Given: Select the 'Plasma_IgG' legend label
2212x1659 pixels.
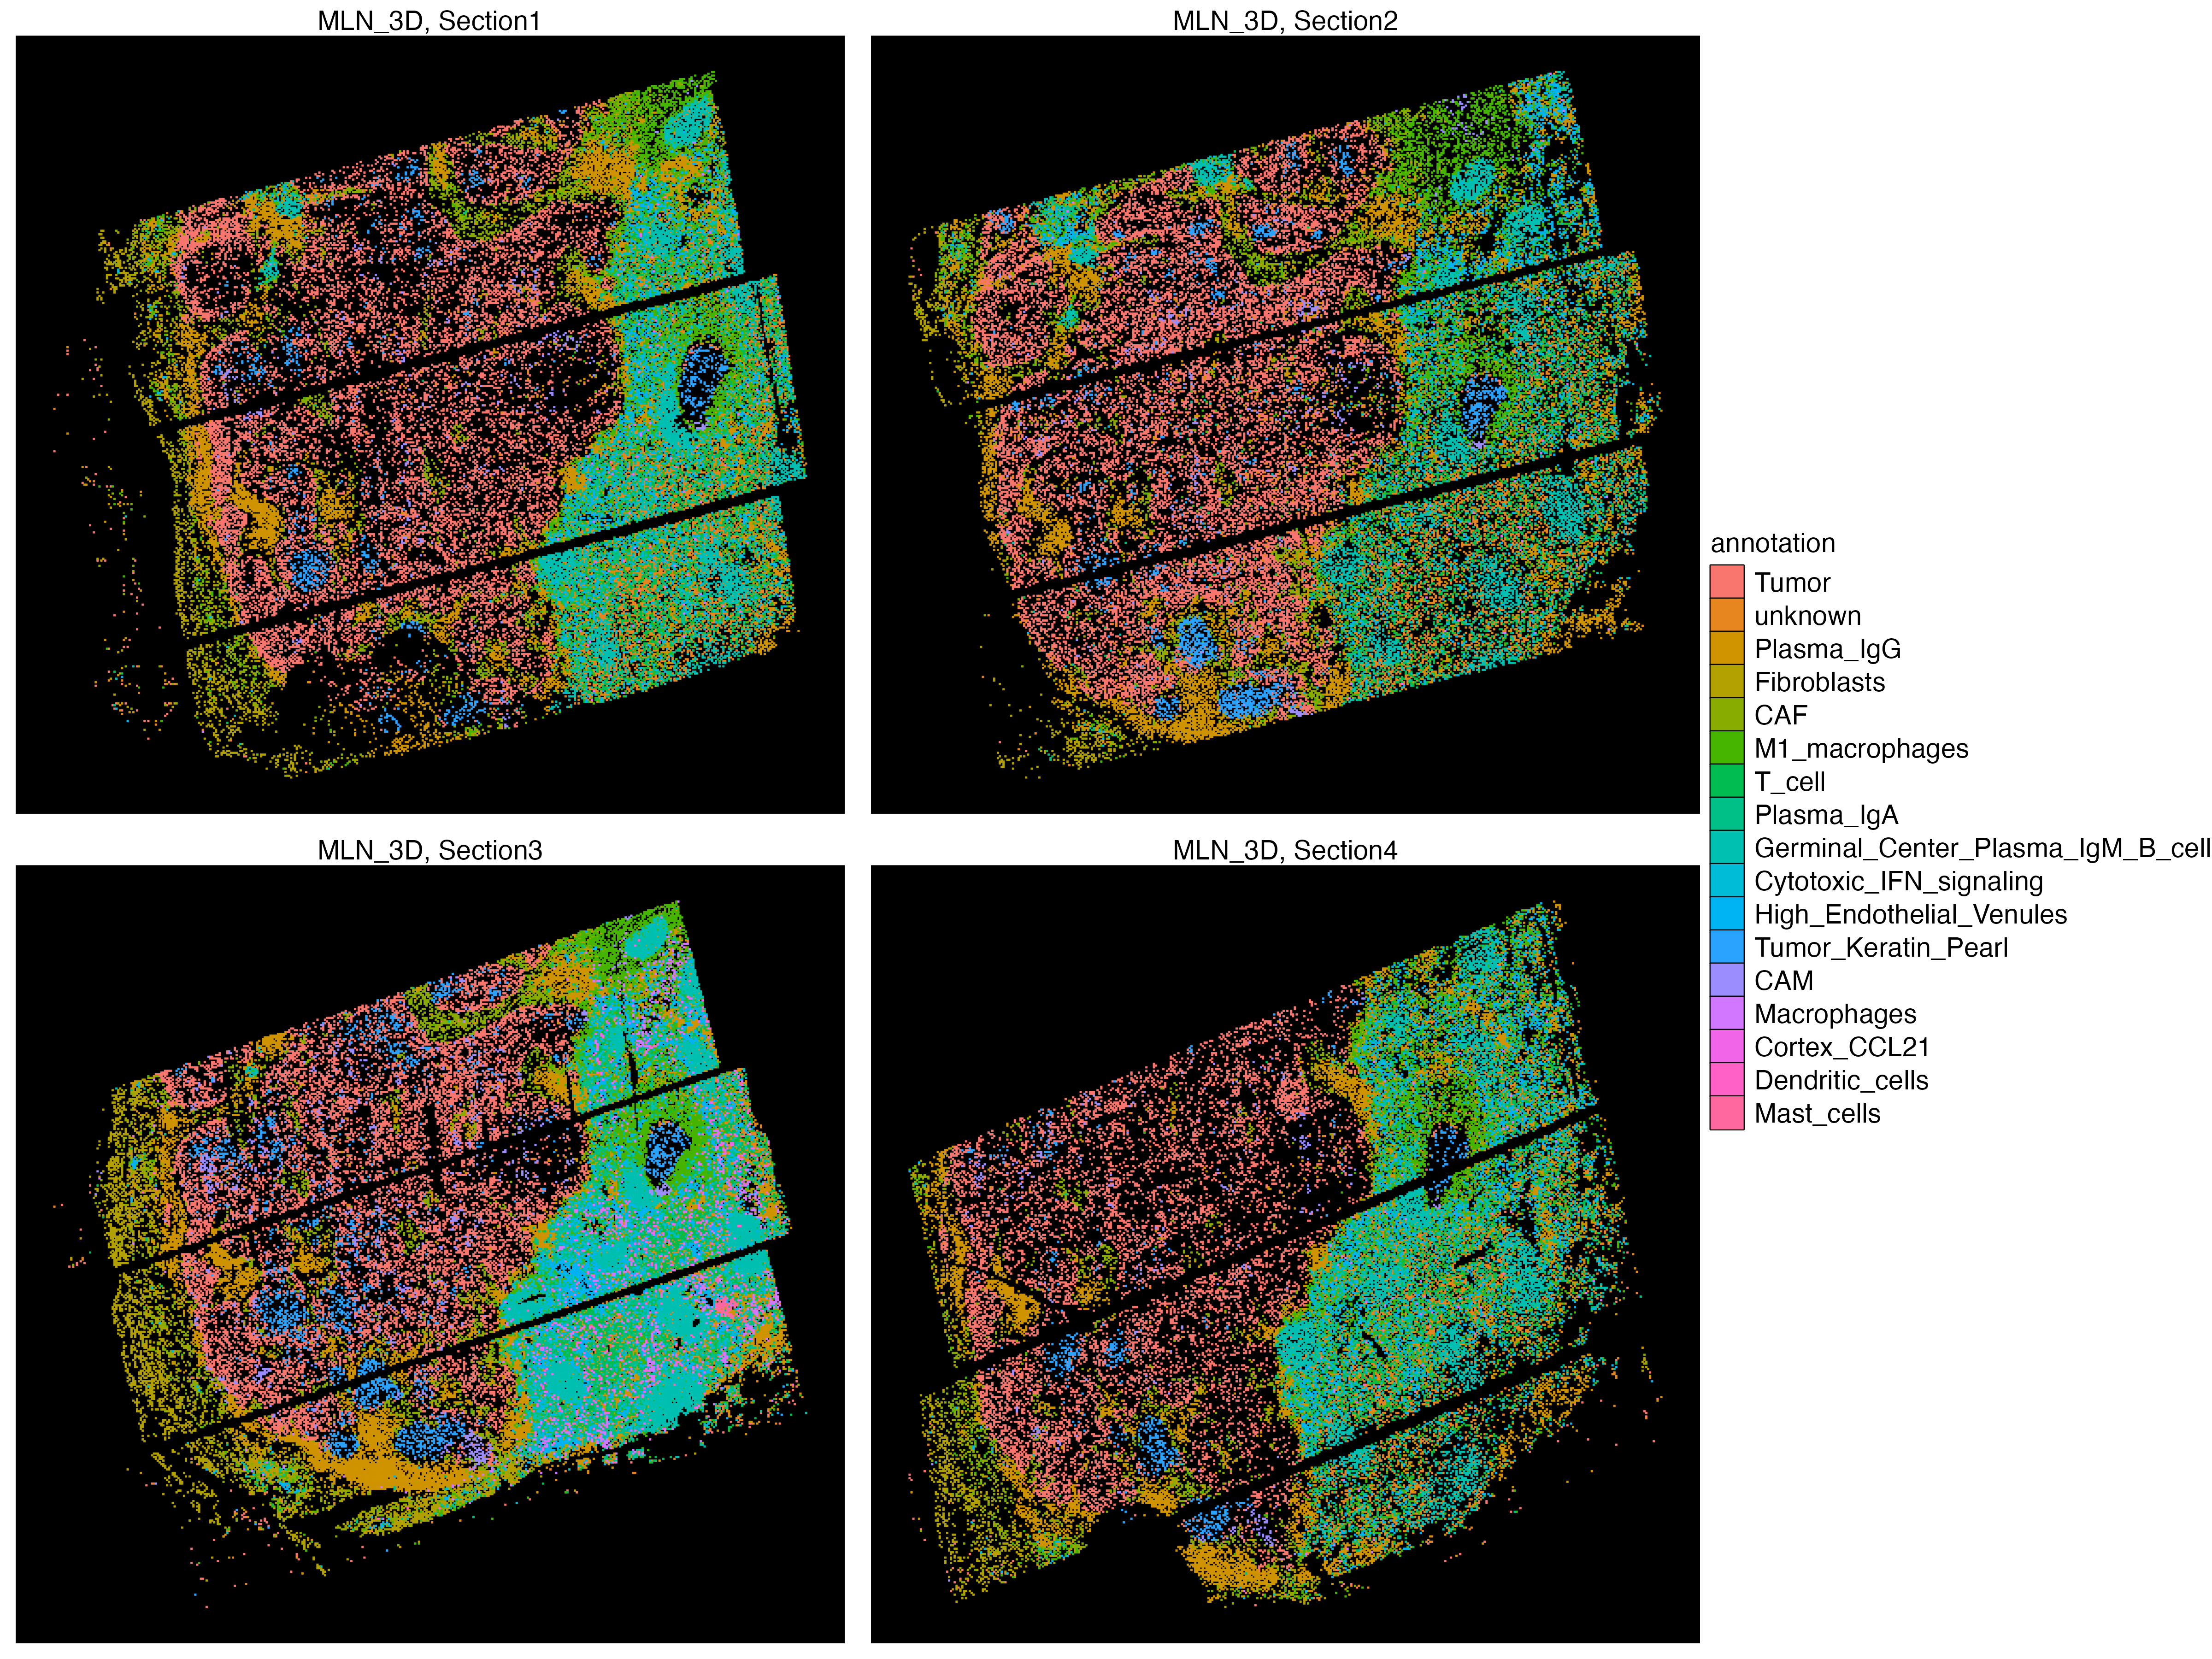Looking at the screenshot, I should 1827,649.
